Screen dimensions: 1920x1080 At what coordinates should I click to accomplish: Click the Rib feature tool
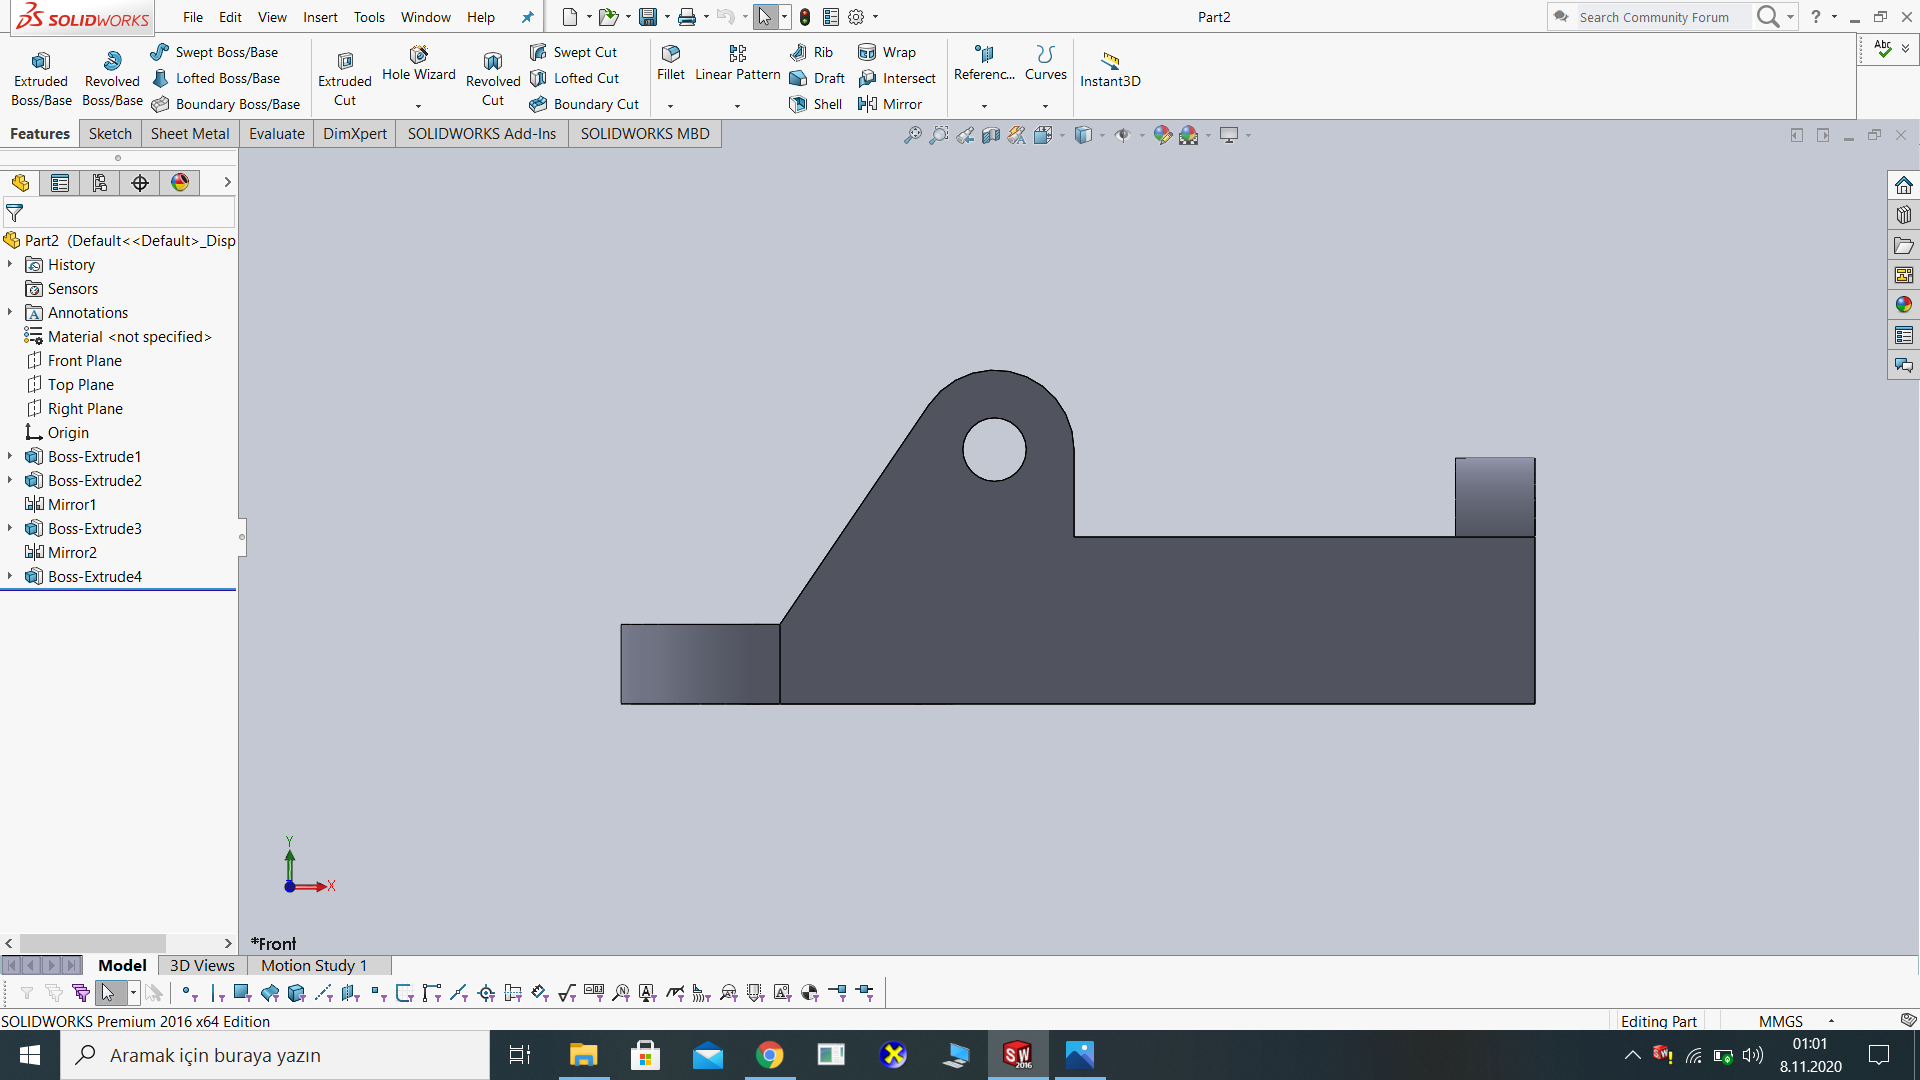click(x=812, y=52)
